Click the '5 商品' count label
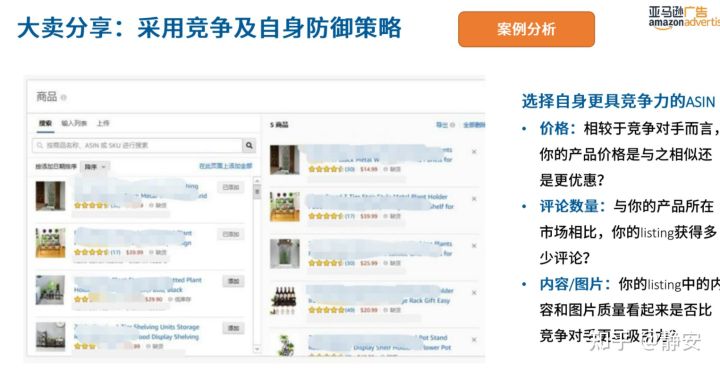Screen dimensions: 720x371 (x=279, y=125)
